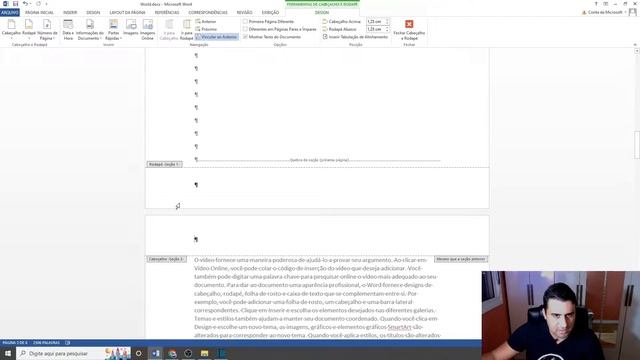The height and width of the screenshot is (360, 640).
Task: Click the Rodapé -Seção 1- label
Action: tap(164, 164)
